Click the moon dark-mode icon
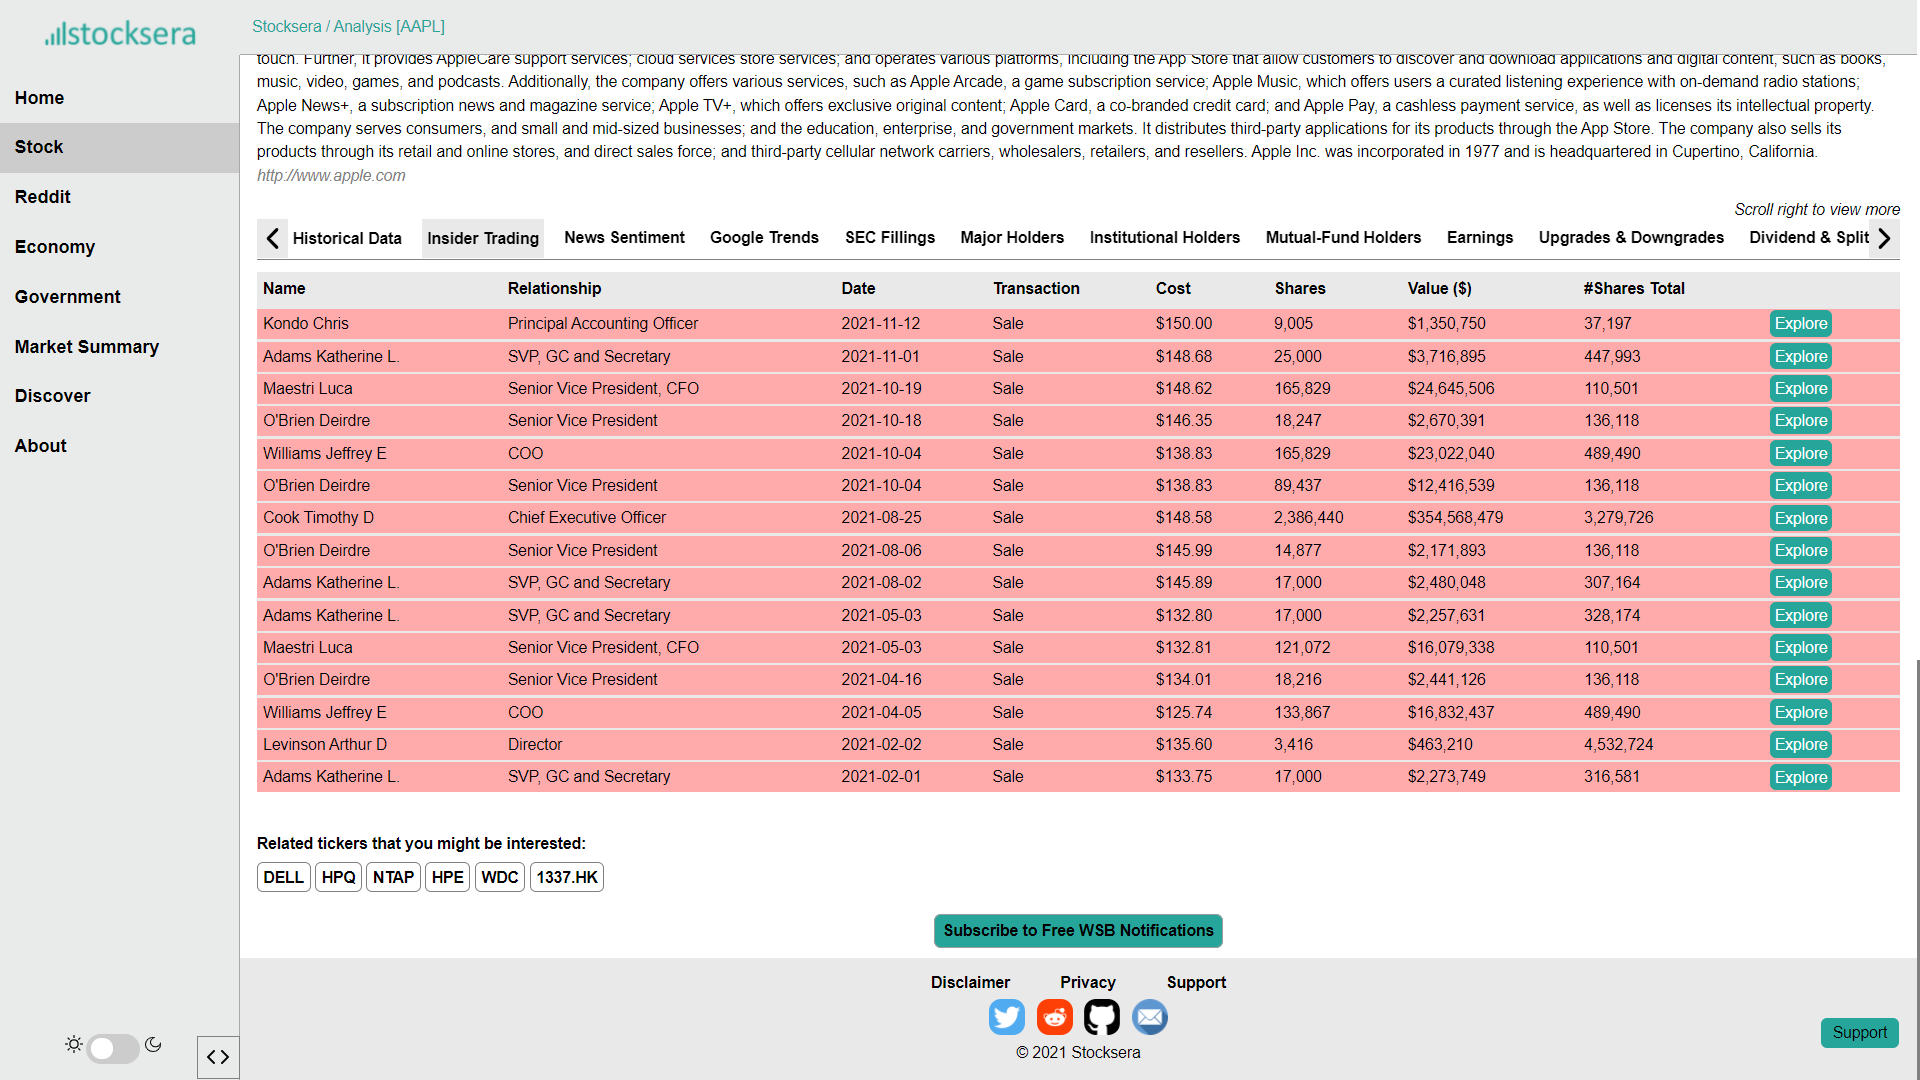 (153, 1045)
